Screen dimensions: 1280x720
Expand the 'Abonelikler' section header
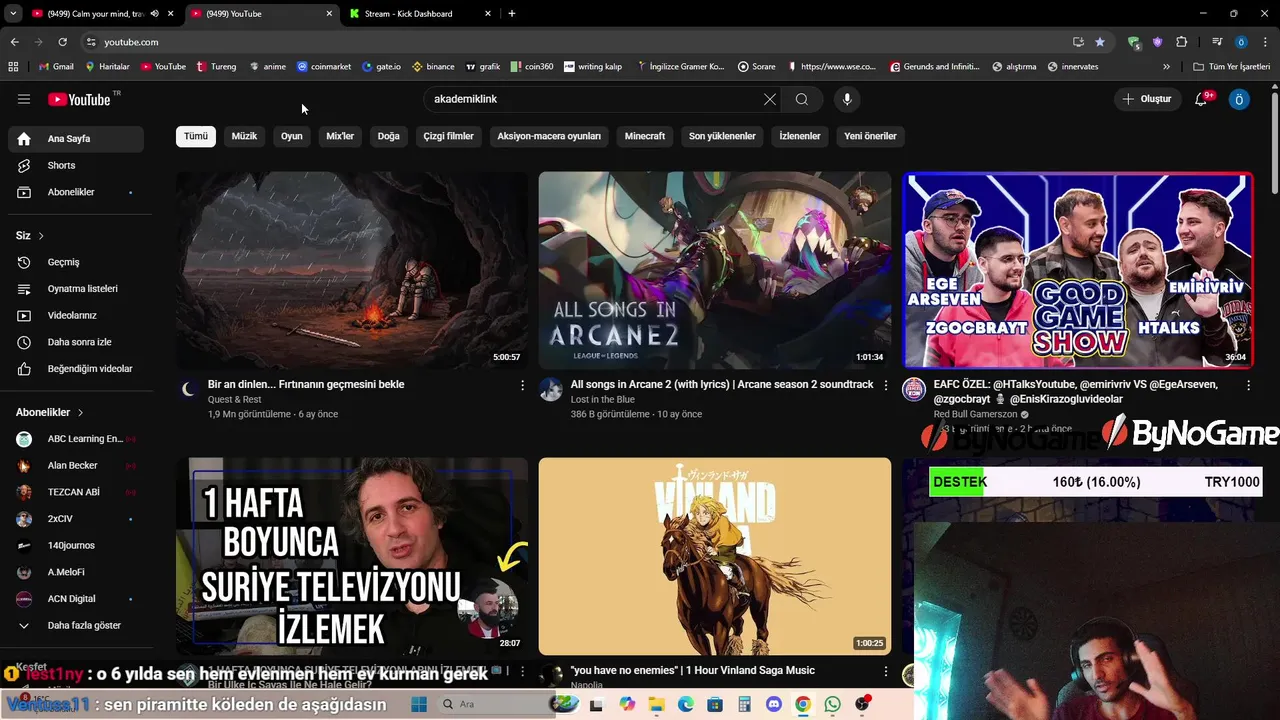[50, 412]
